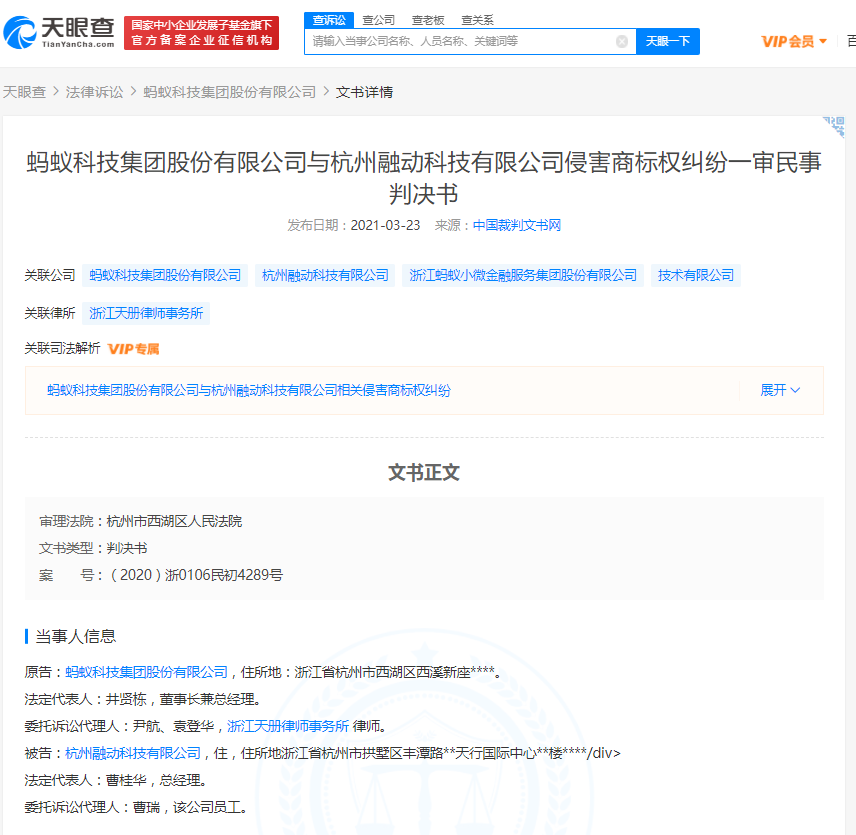856x835 pixels.
Task: Open related company tag 浙江蚂蚁小微金融服务集团股份有限公司
Action: pos(523,276)
